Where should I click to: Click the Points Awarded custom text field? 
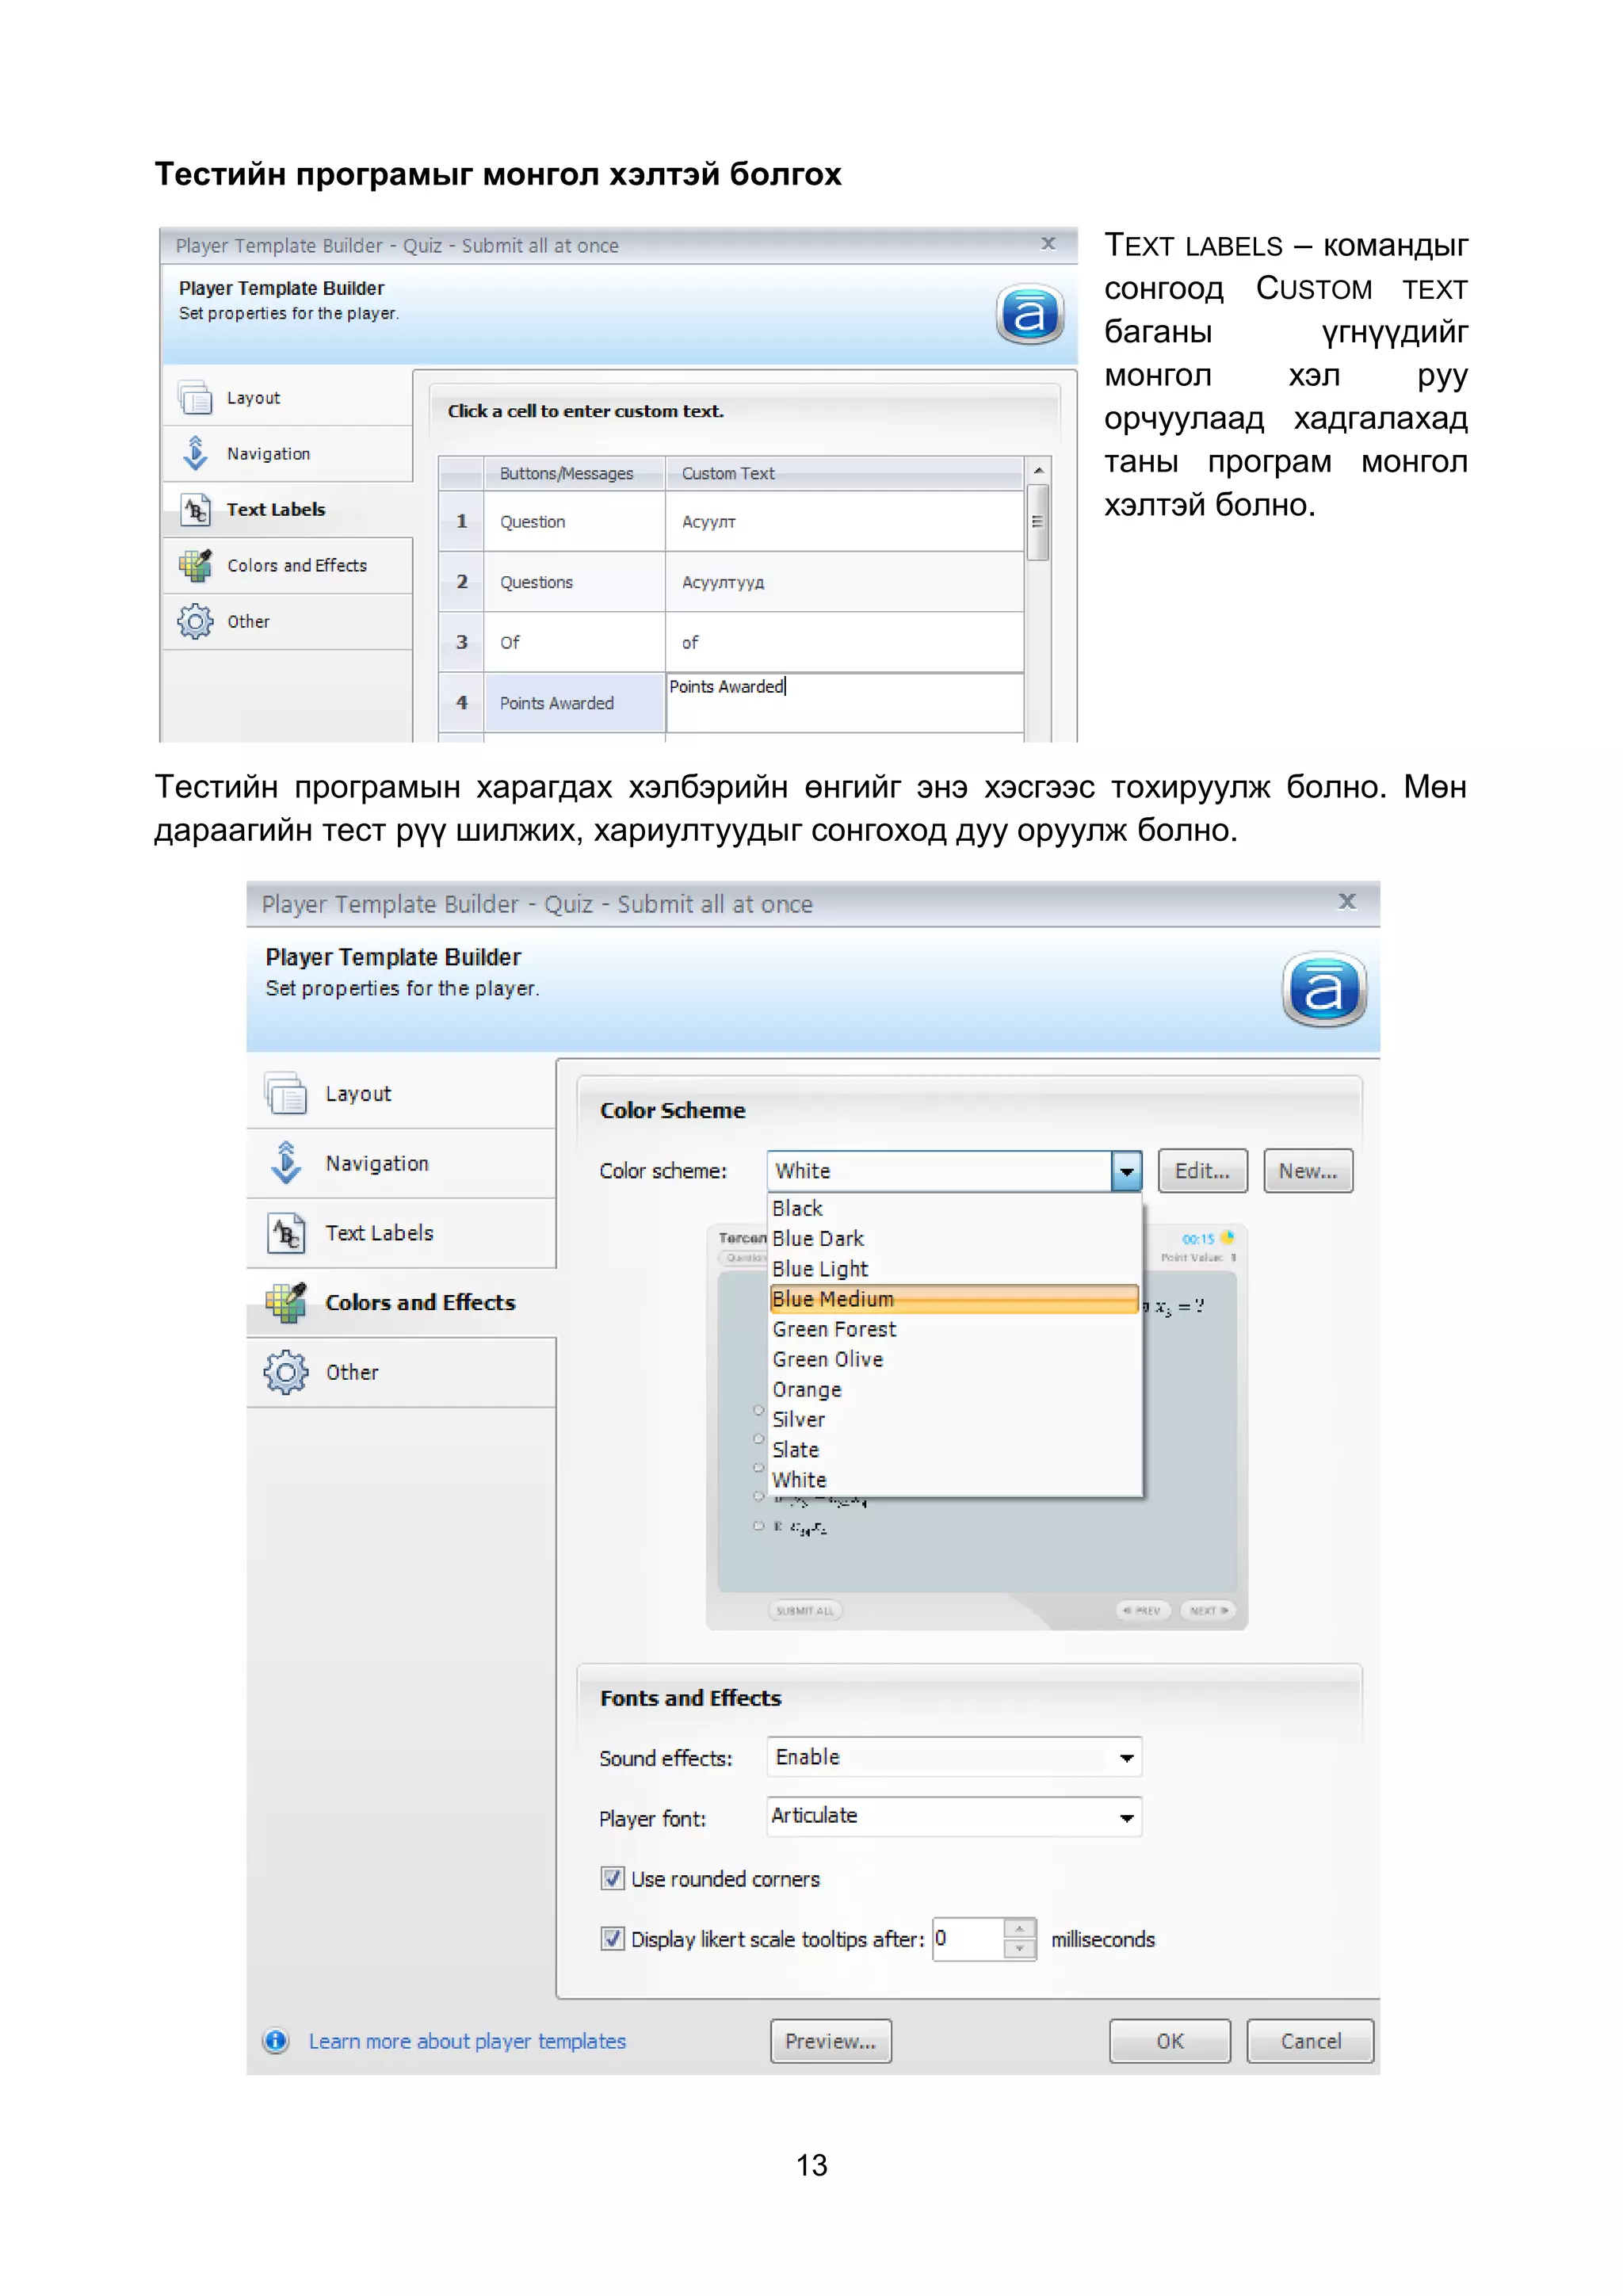pos(843,701)
